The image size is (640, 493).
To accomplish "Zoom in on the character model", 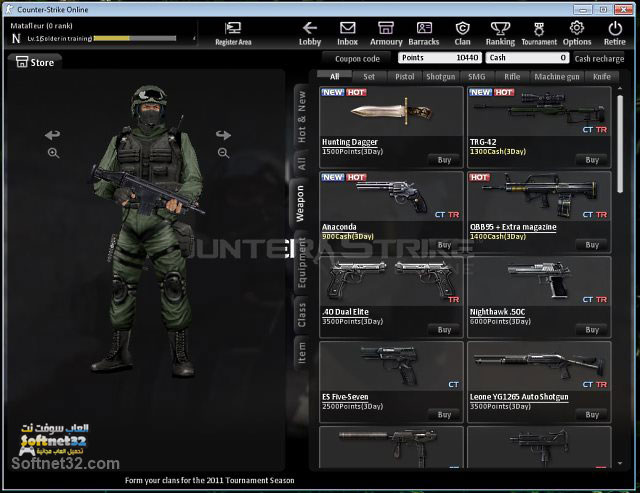I will [x=53, y=153].
